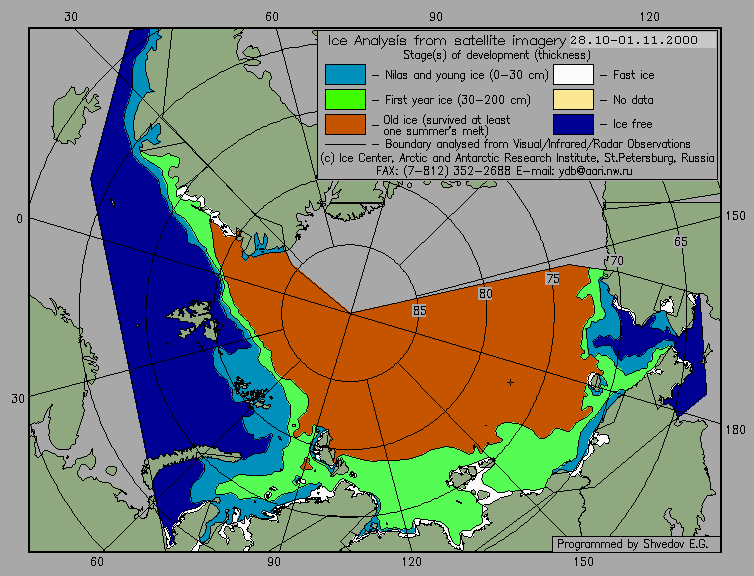Click the top-edge longitude label 60
The width and height of the screenshot is (754, 576).
[x=272, y=17]
